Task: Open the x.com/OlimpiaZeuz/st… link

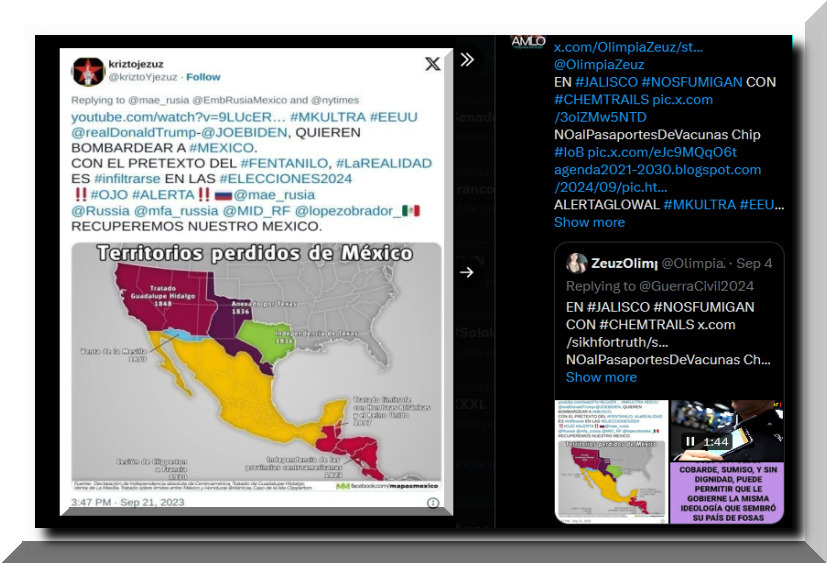Action: (x=628, y=47)
